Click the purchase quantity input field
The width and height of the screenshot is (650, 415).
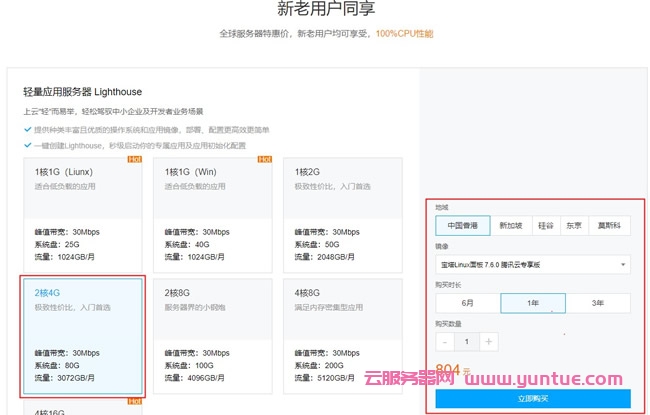466,342
